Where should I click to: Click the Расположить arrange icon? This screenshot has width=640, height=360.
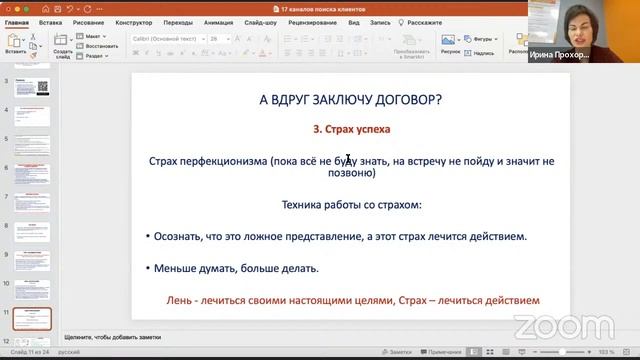521,40
